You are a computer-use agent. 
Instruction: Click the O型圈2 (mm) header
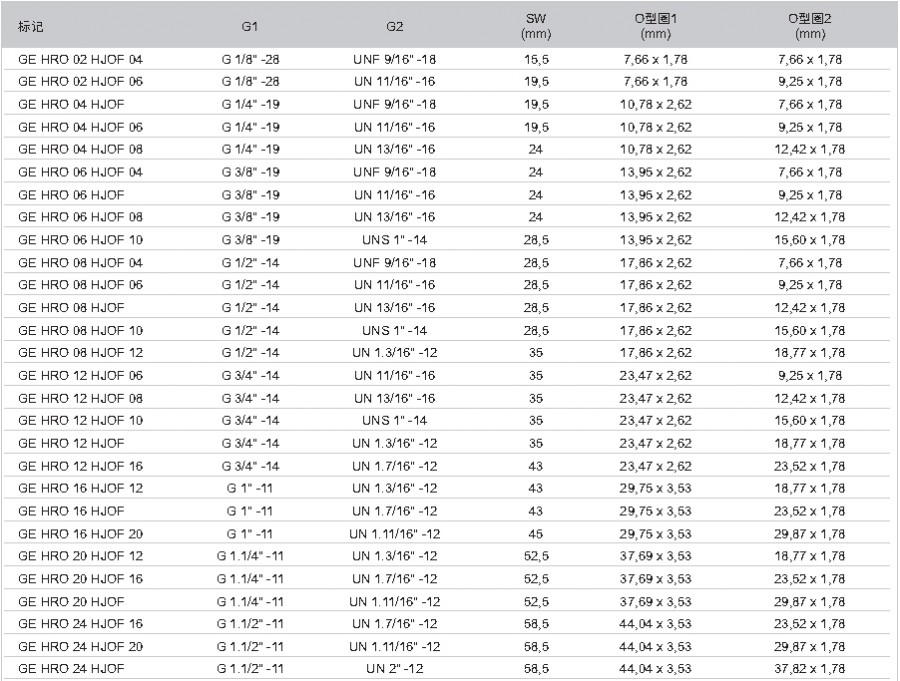810,26
